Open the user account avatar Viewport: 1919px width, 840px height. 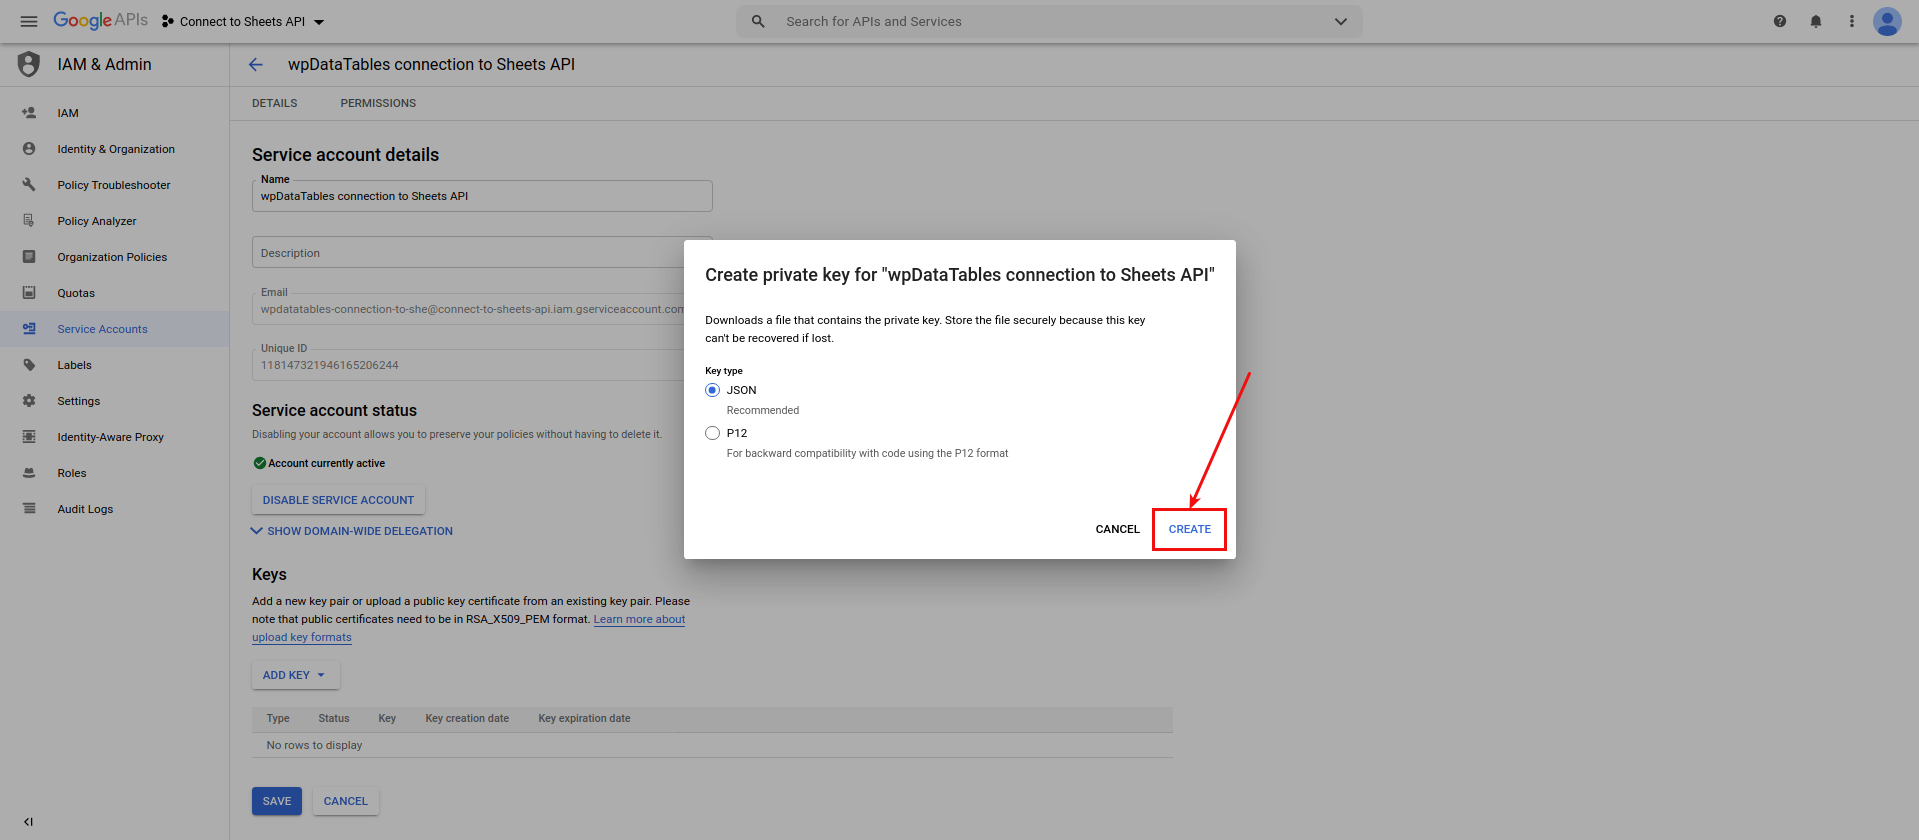[1887, 21]
